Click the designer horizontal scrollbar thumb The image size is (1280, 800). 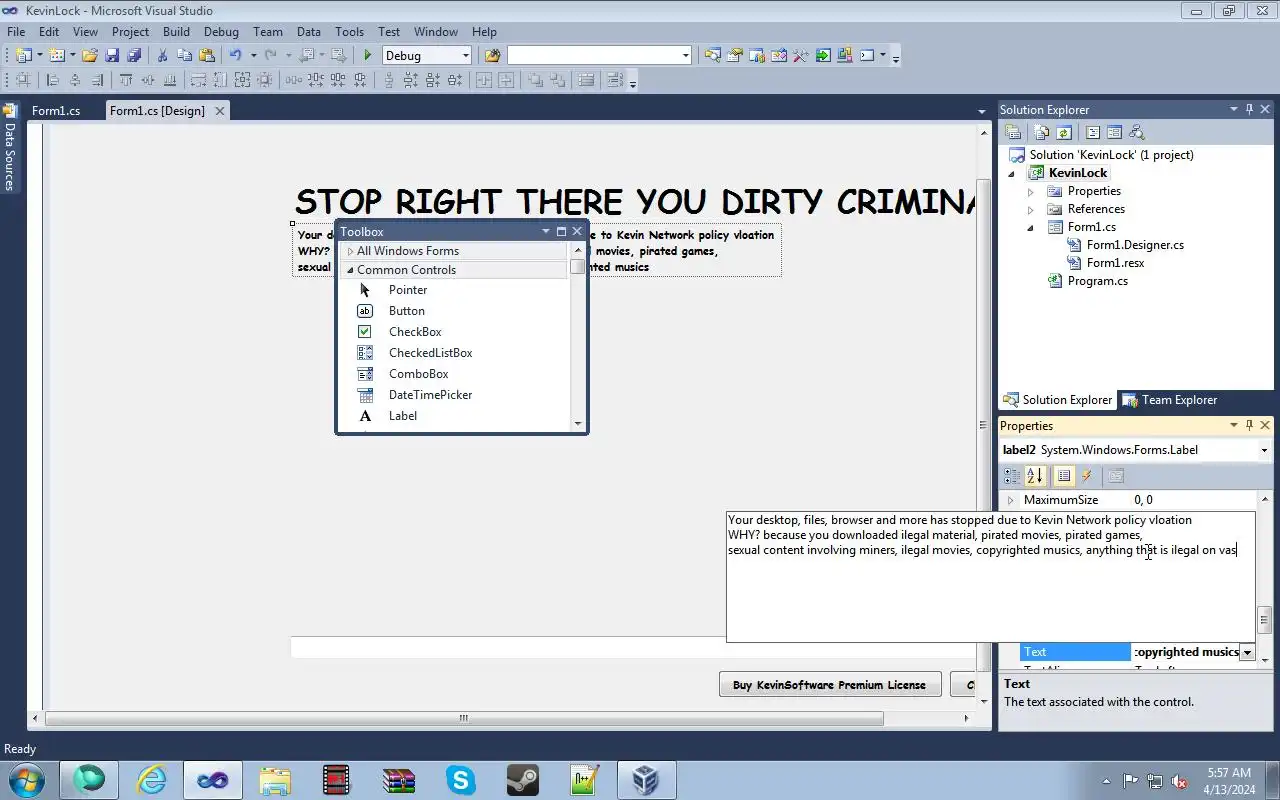[464, 718]
